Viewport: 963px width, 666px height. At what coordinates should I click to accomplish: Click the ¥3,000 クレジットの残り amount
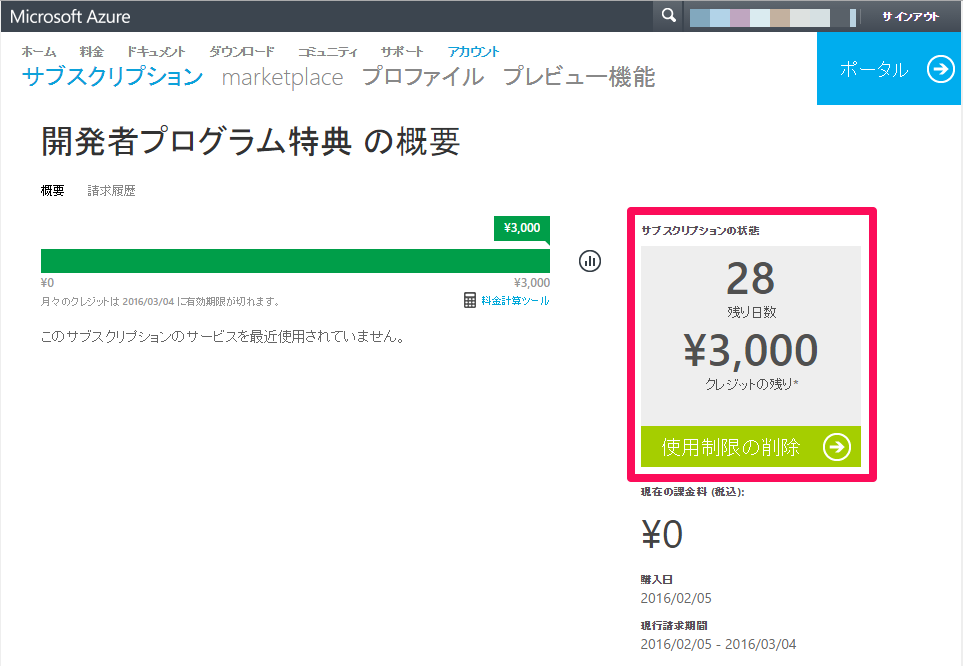pyautogui.click(x=751, y=350)
